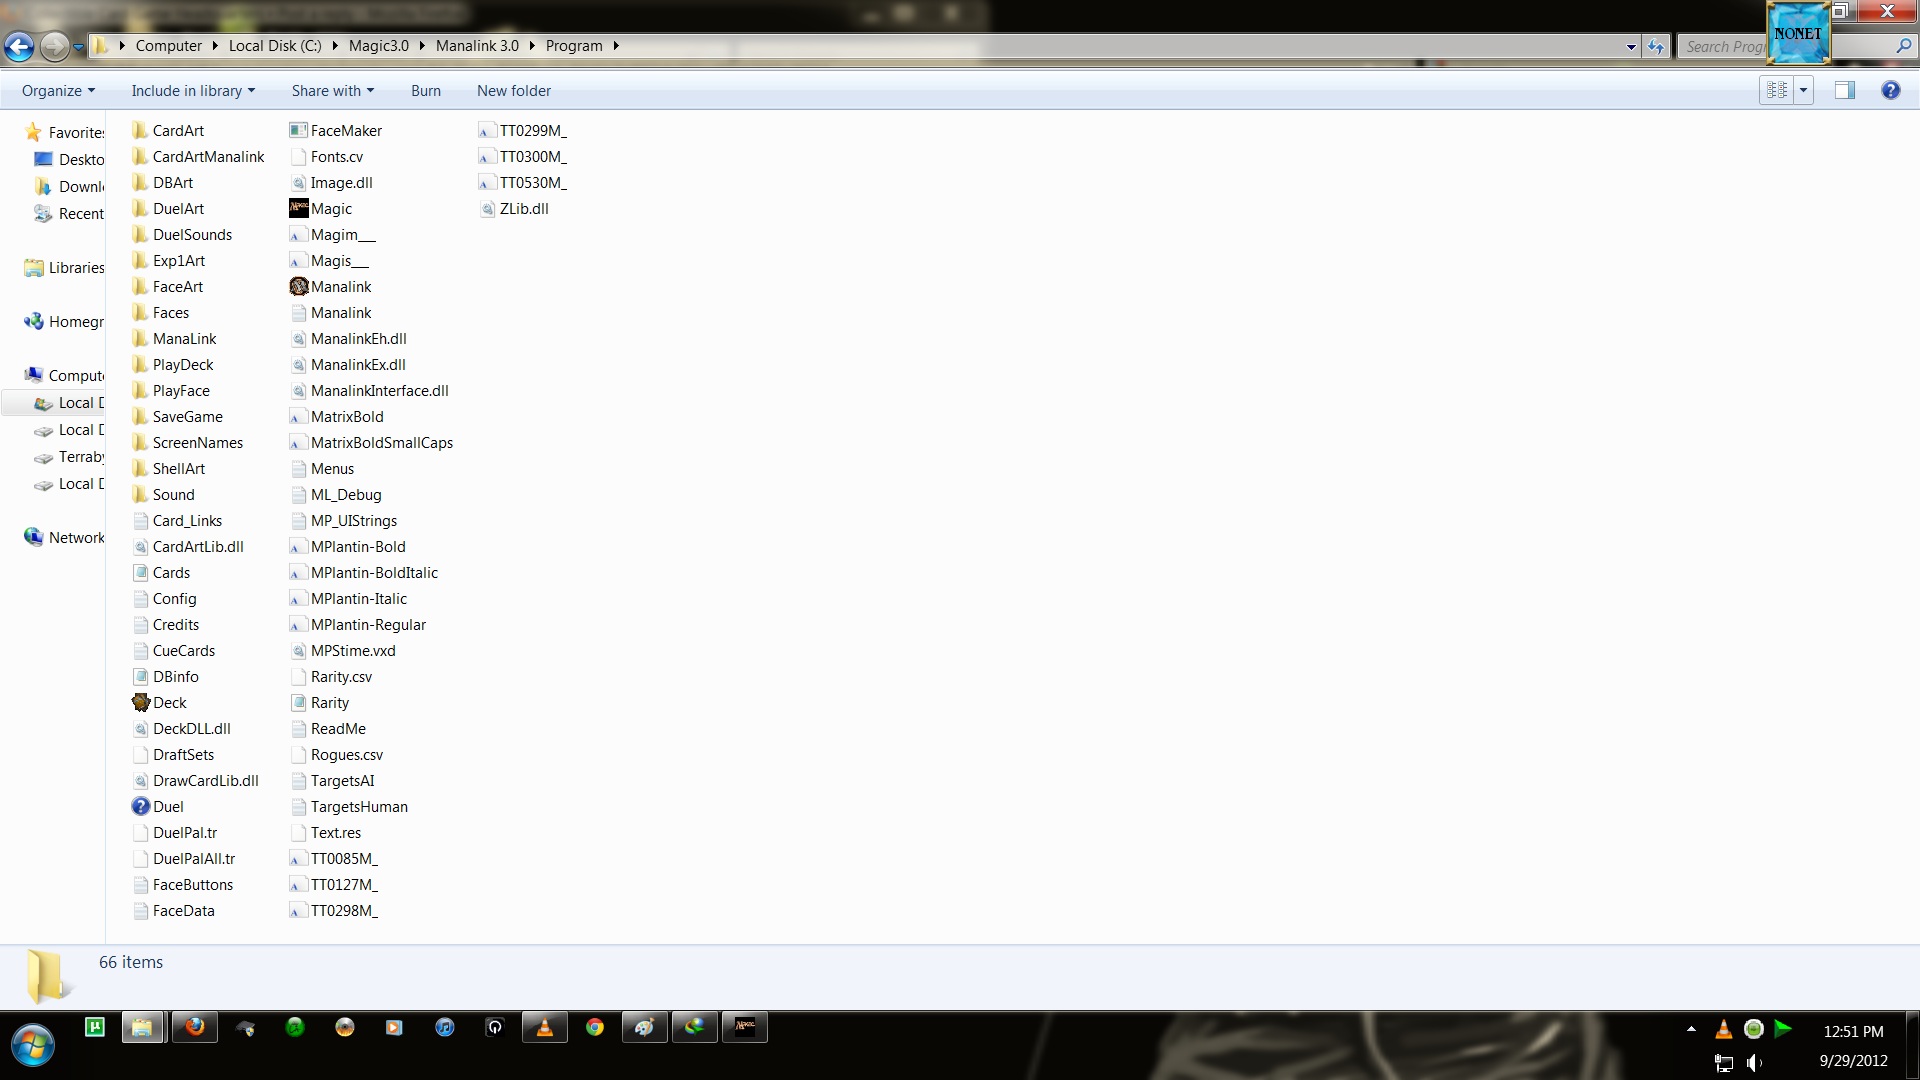Open the Share with menu

[x=332, y=91]
